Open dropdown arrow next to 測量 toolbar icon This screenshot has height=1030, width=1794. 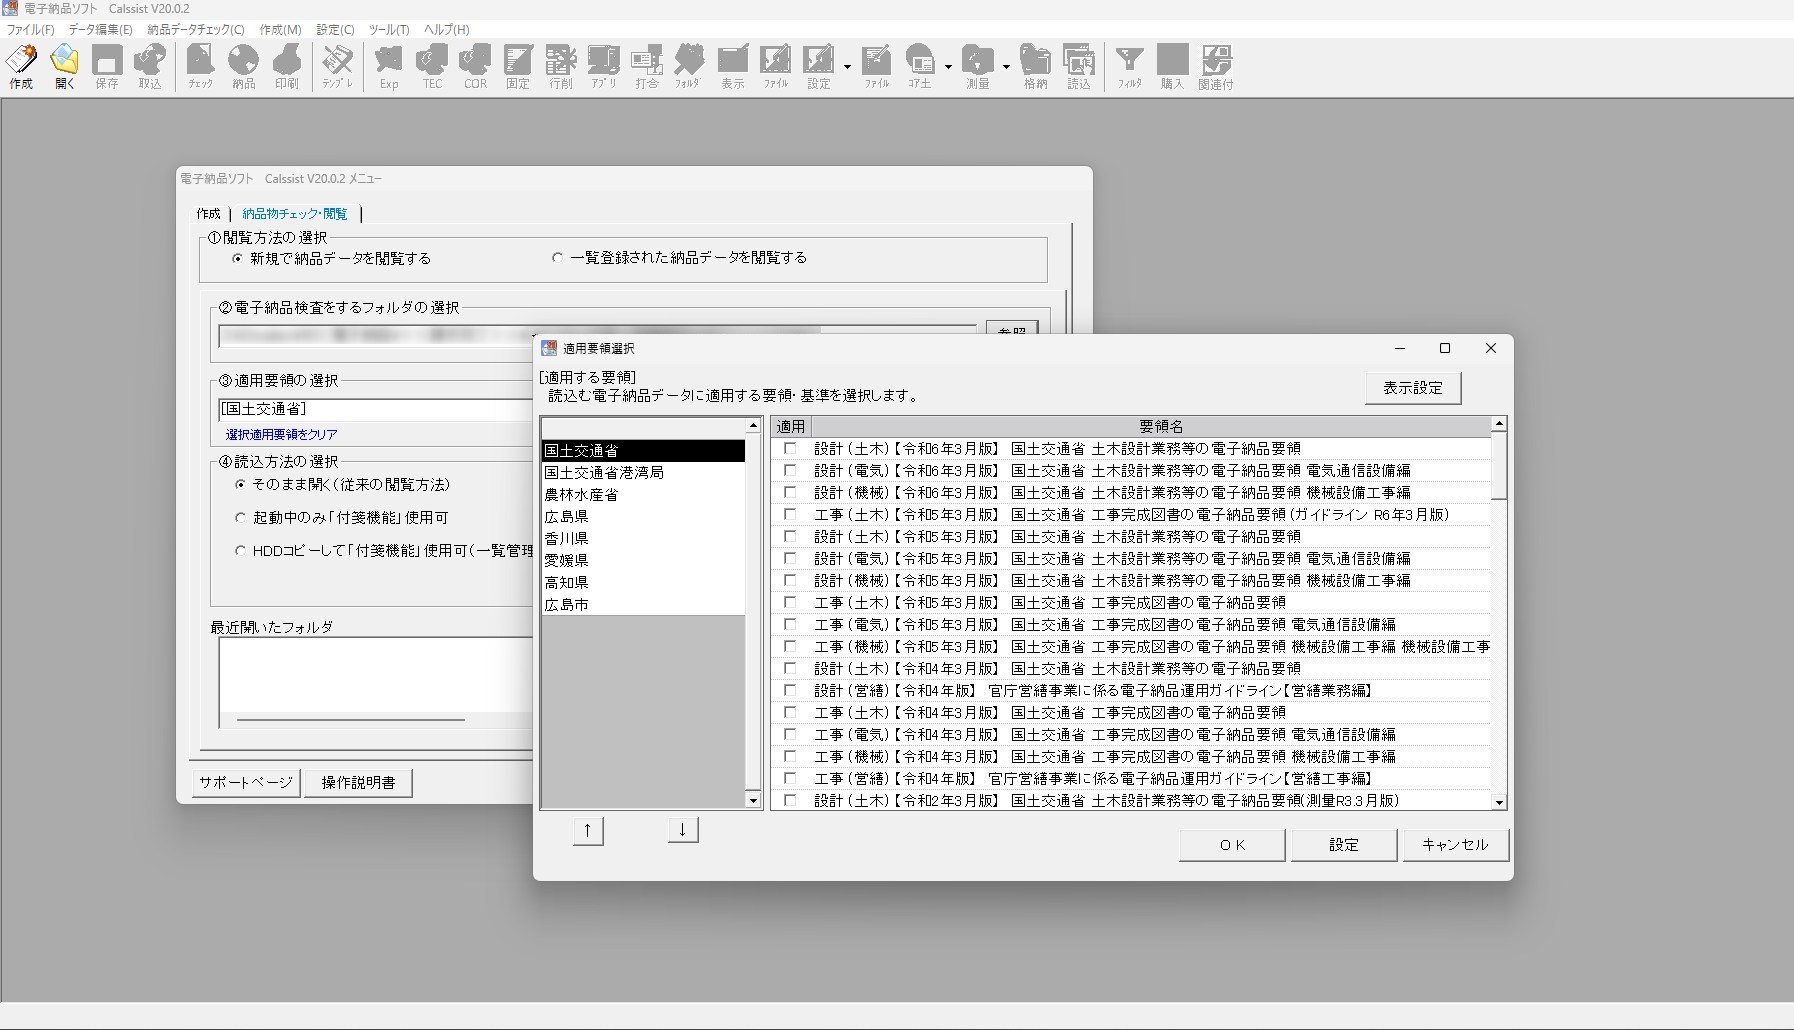tap(1006, 67)
